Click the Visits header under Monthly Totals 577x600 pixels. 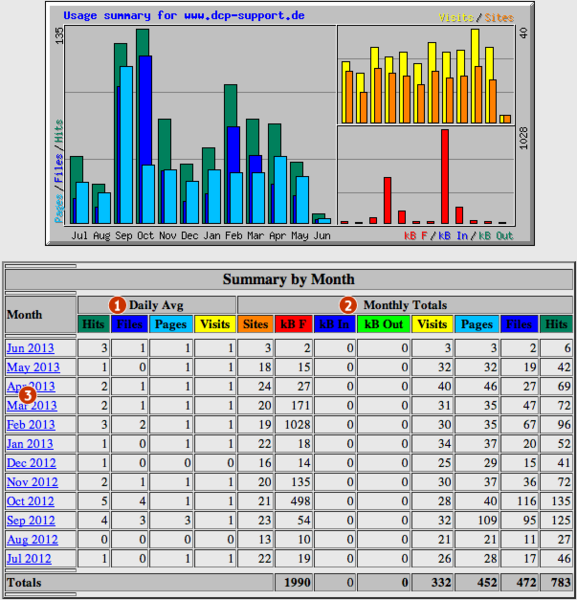pos(432,324)
